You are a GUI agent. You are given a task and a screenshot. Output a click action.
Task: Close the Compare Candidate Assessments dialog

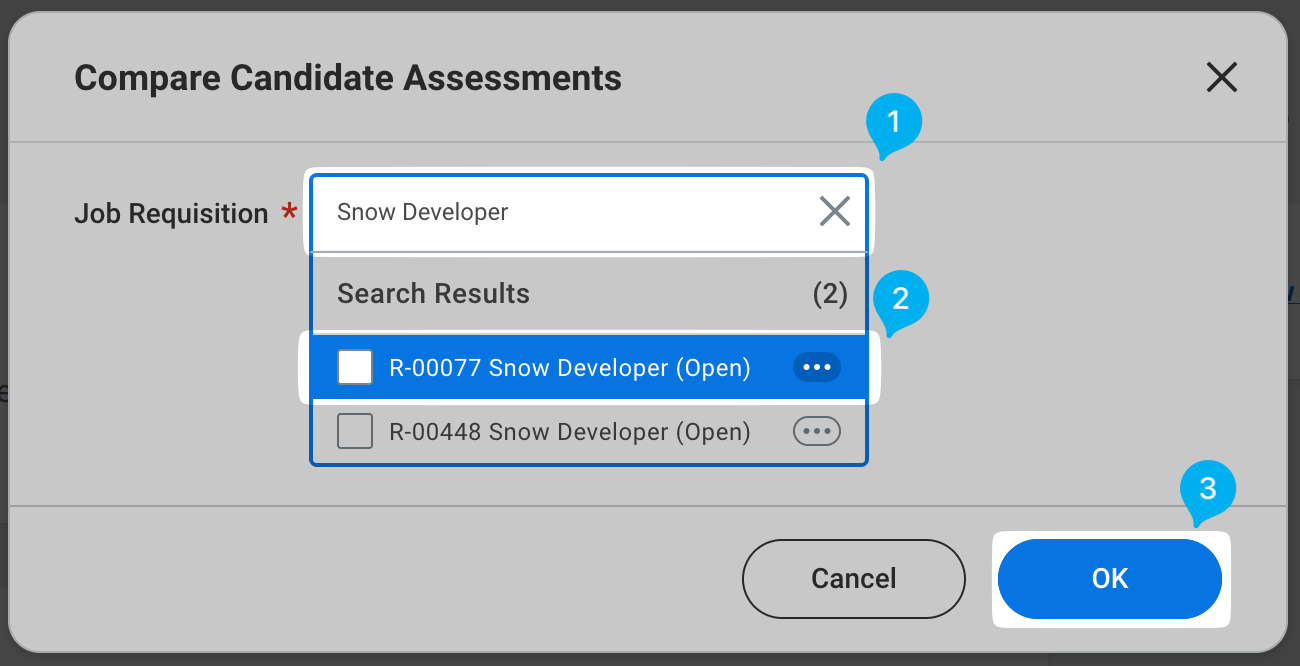click(1221, 77)
